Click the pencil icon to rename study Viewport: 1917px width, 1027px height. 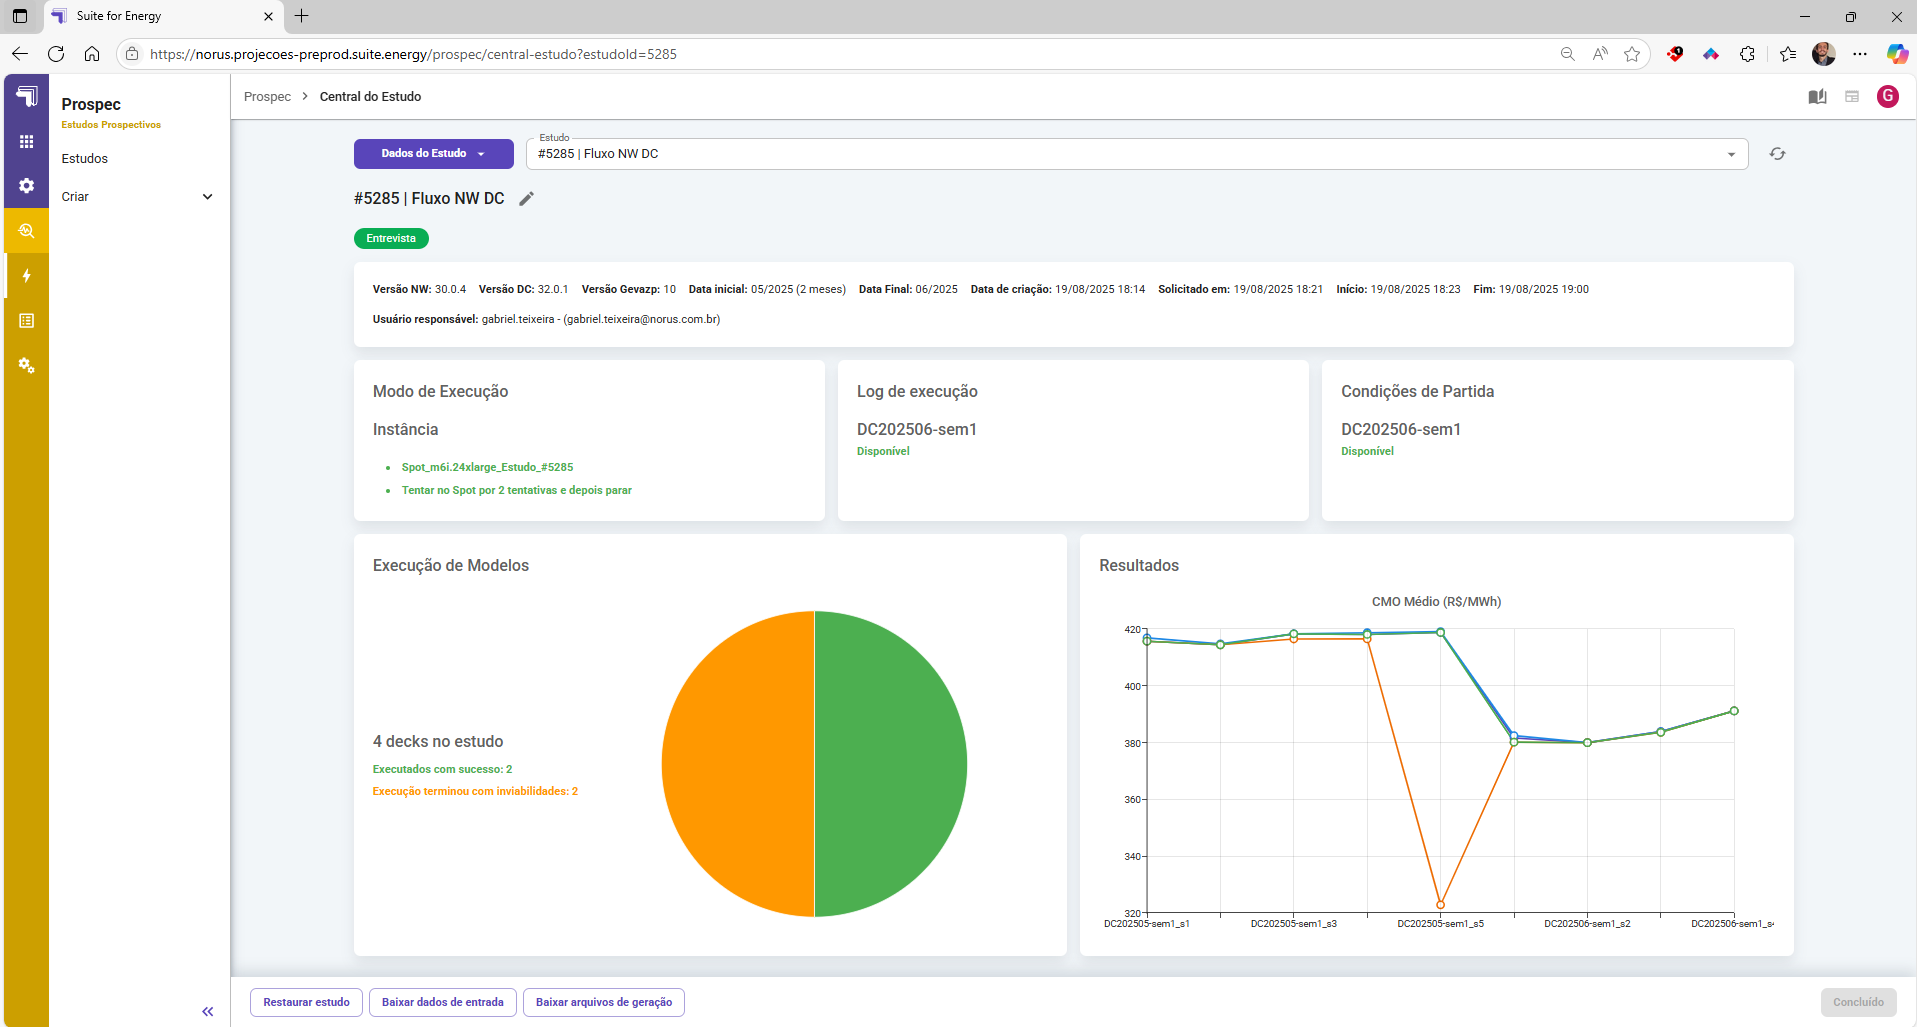[527, 199]
